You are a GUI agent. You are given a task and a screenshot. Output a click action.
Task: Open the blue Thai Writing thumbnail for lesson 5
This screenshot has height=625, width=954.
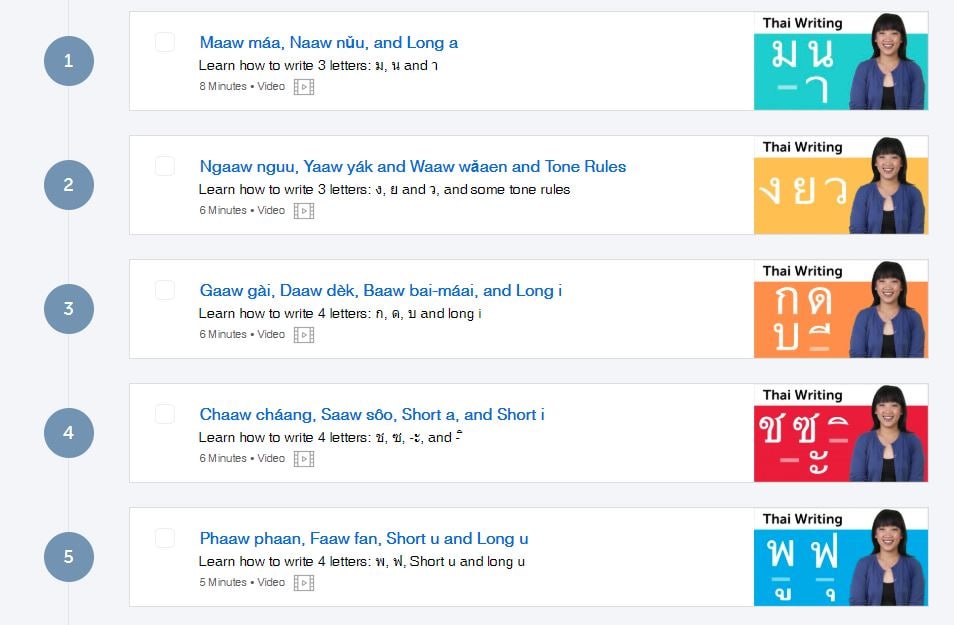[x=840, y=557]
